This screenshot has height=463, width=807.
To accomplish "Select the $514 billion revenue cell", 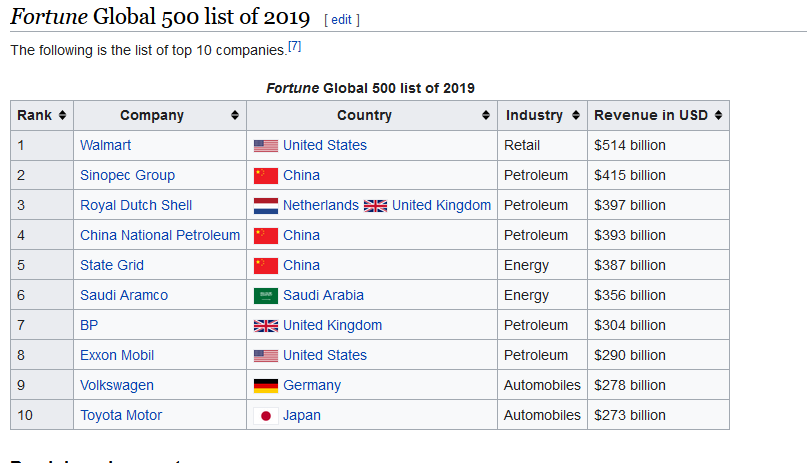I will (658, 145).
